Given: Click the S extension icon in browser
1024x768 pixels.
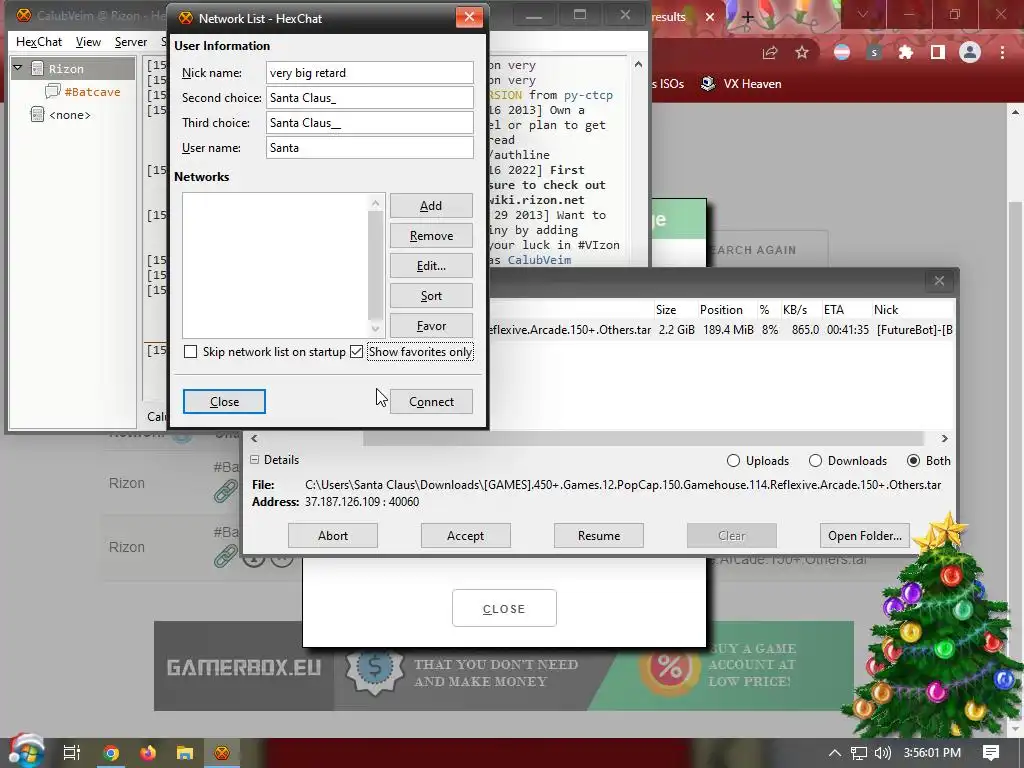Looking at the screenshot, I should click(x=874, y=53).
